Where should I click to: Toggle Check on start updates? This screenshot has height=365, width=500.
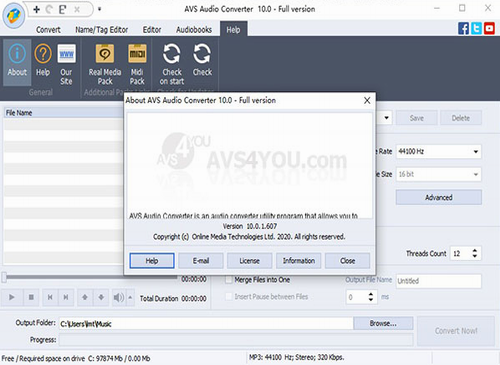[172, 64]
